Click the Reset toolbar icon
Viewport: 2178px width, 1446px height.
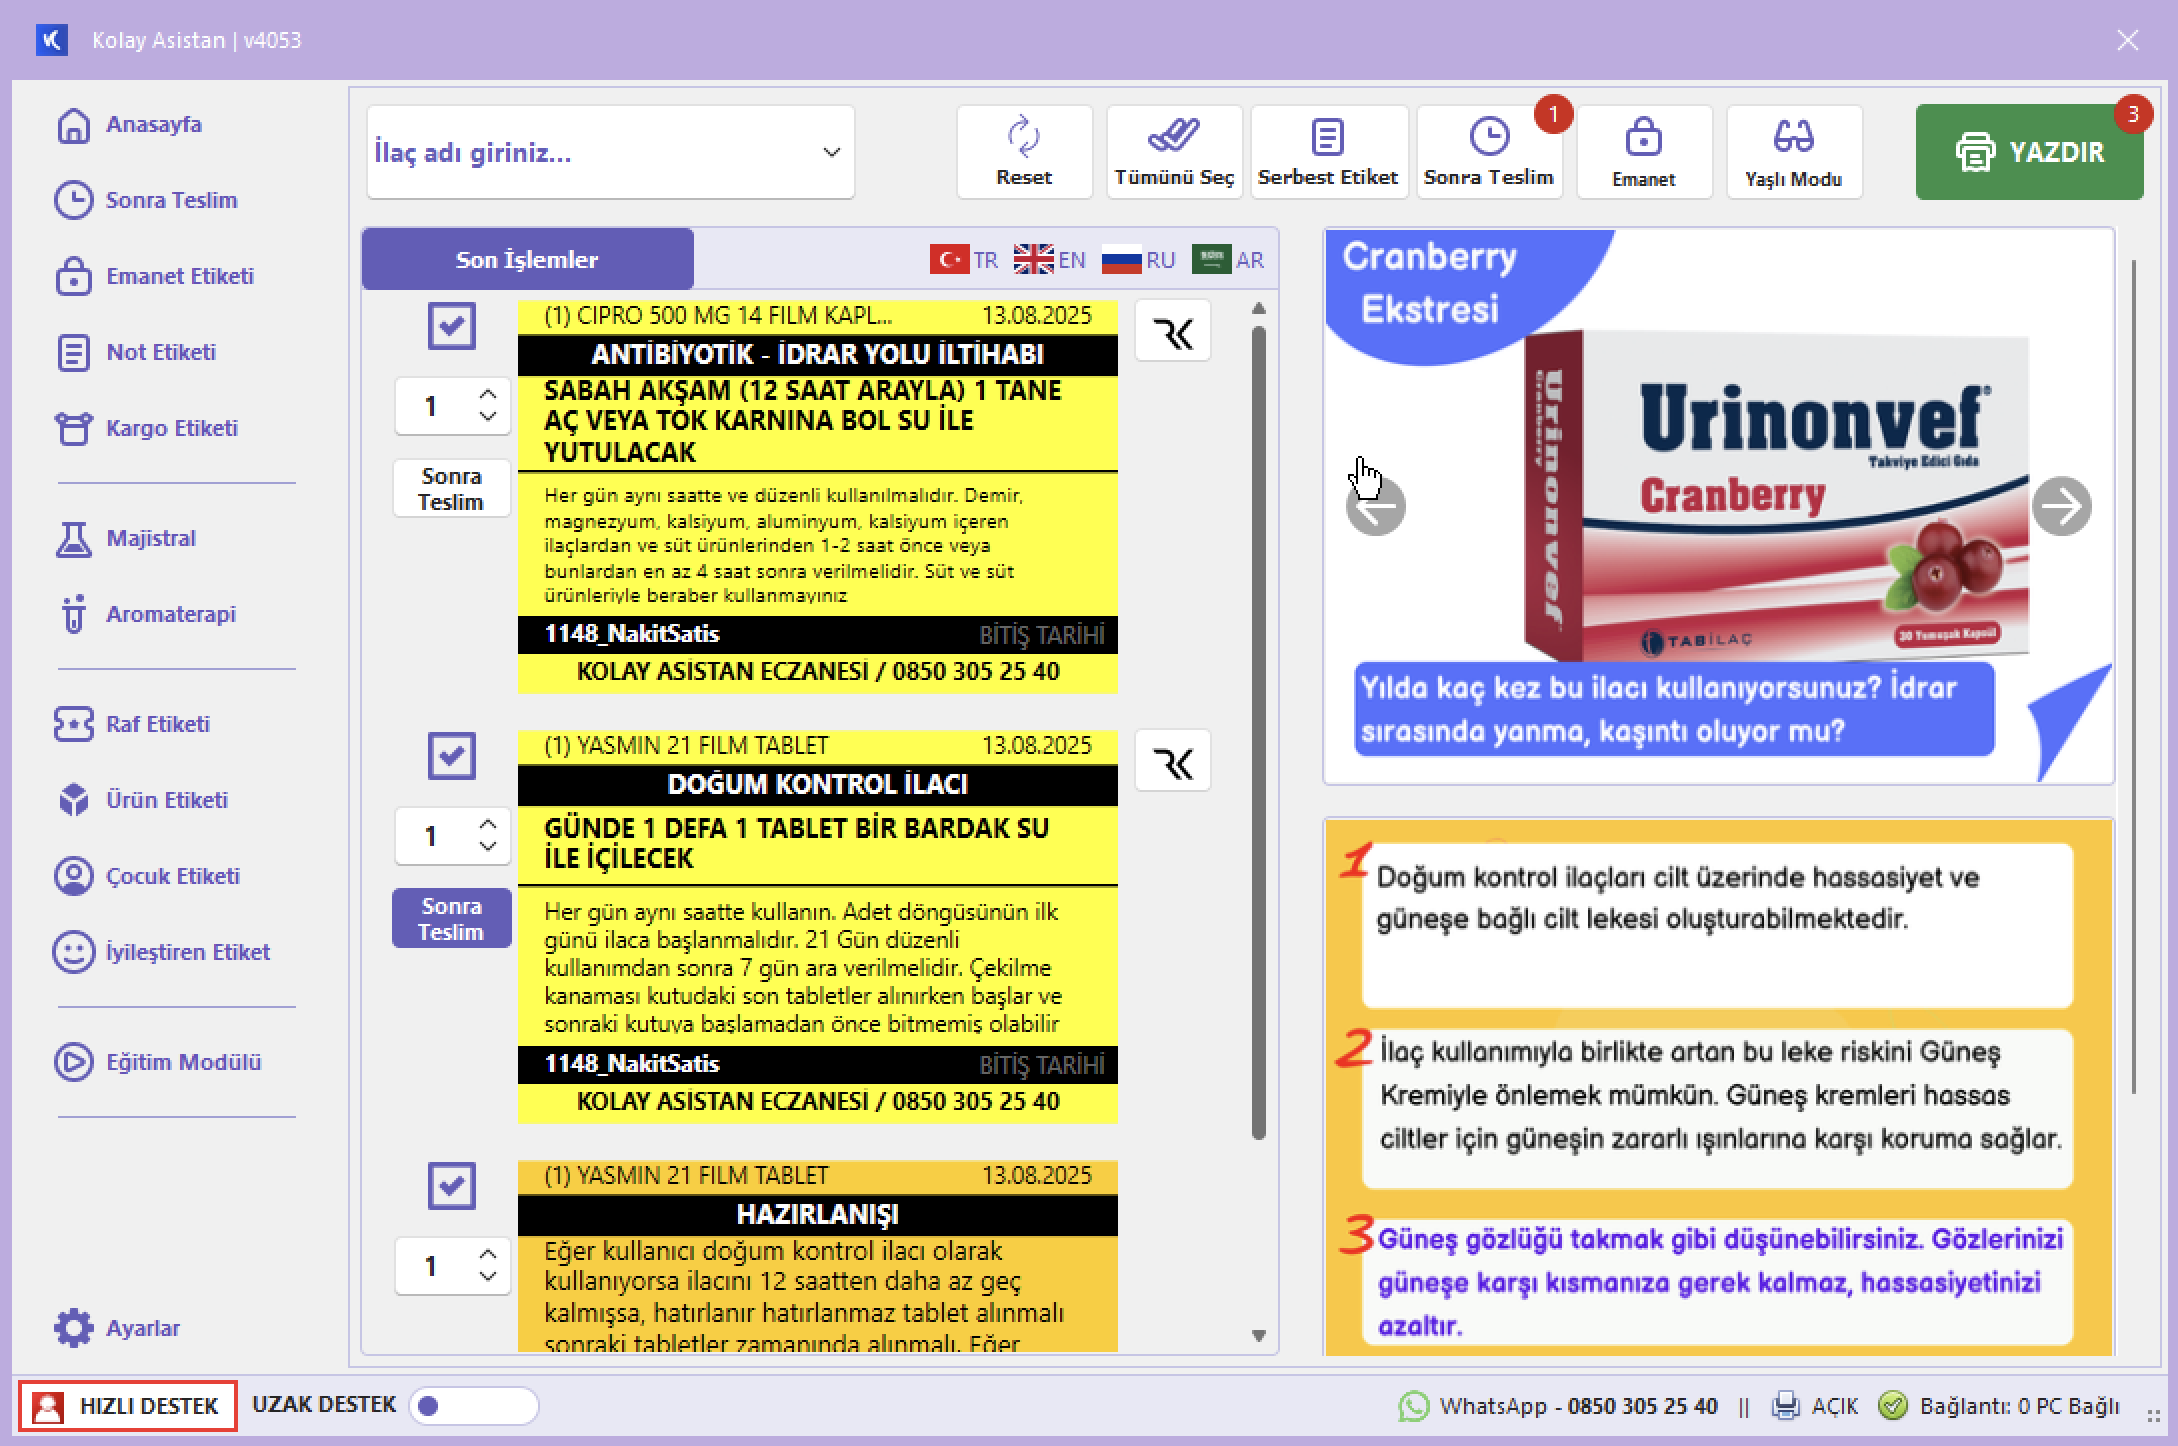1022,150
